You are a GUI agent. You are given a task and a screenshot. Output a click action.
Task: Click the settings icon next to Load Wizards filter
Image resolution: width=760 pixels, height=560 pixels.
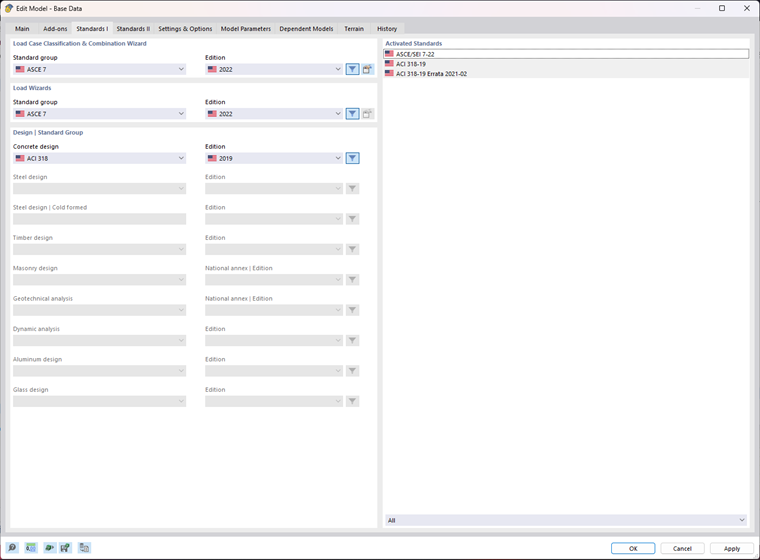pos(367,114)
